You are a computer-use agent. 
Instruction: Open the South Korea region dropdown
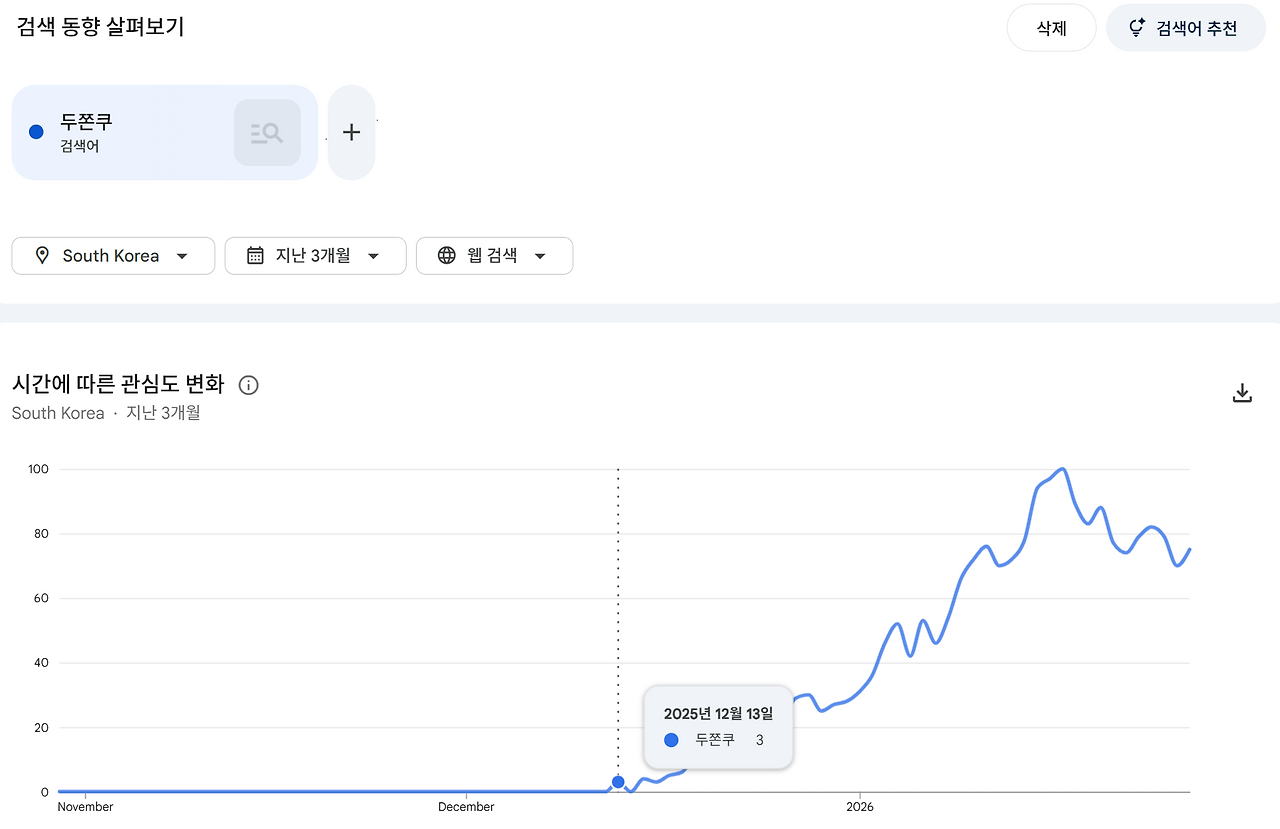click(113, 256)
